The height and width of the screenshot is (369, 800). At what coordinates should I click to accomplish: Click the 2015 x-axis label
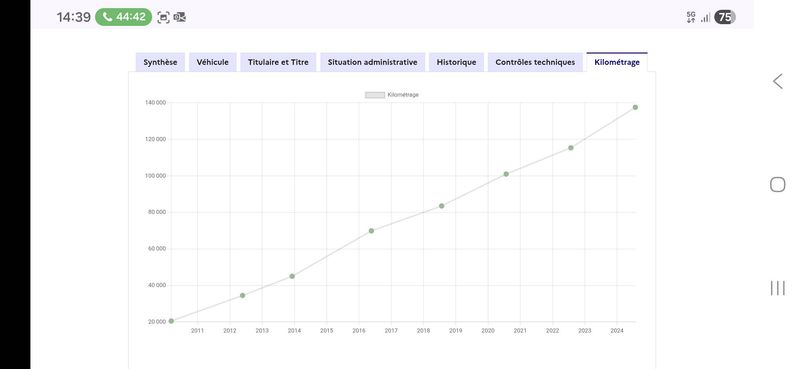point(327,331)
